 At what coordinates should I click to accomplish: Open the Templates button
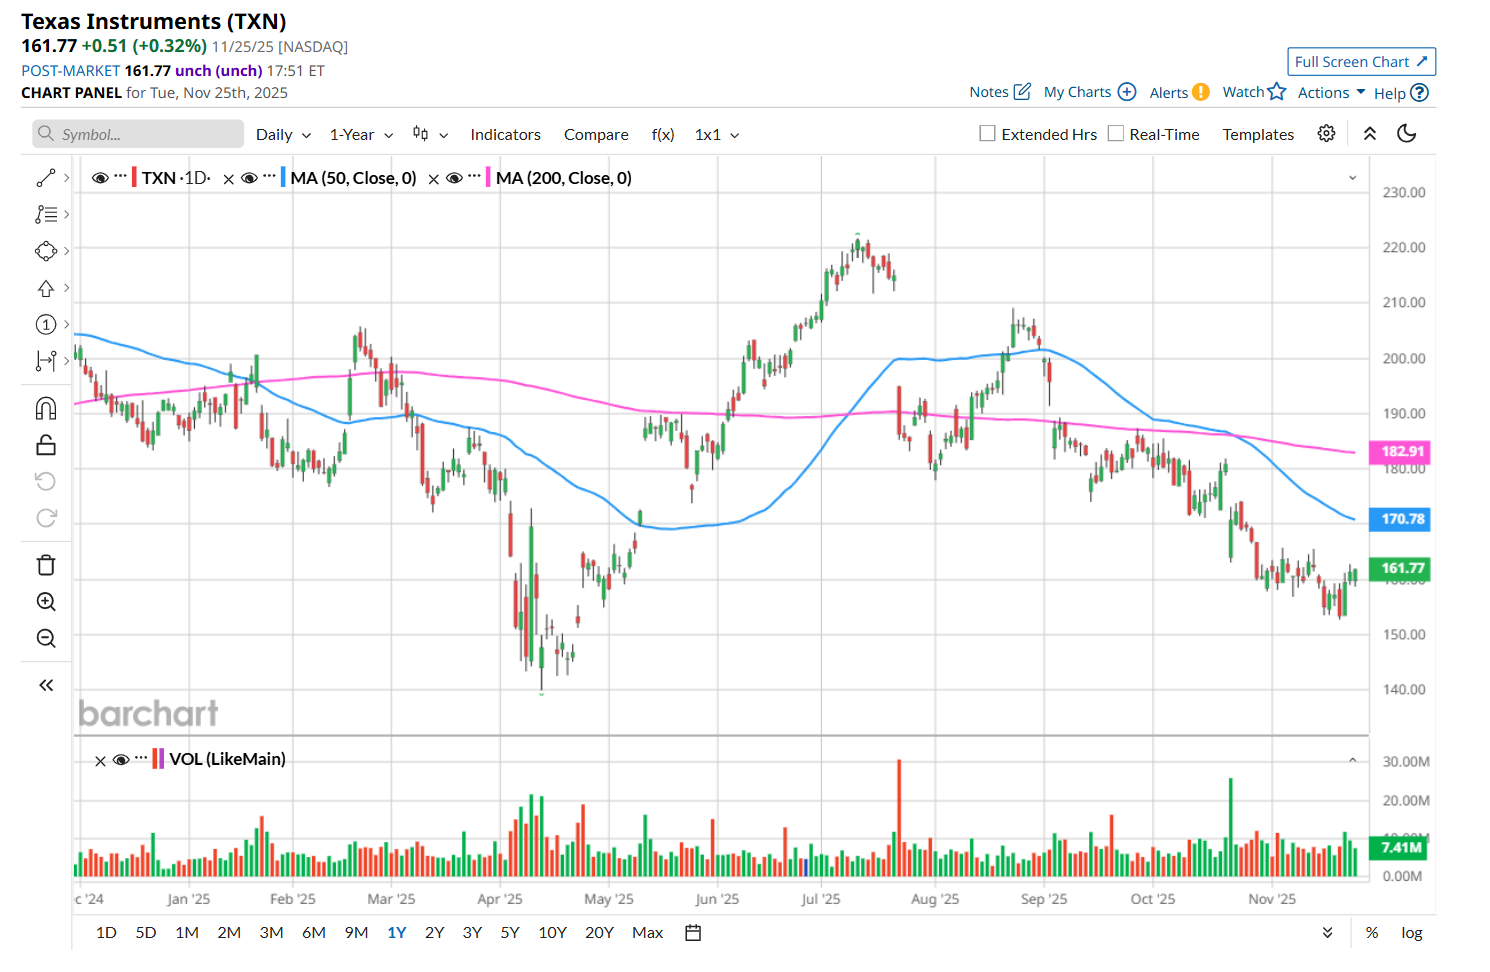tap(1258, 135)
